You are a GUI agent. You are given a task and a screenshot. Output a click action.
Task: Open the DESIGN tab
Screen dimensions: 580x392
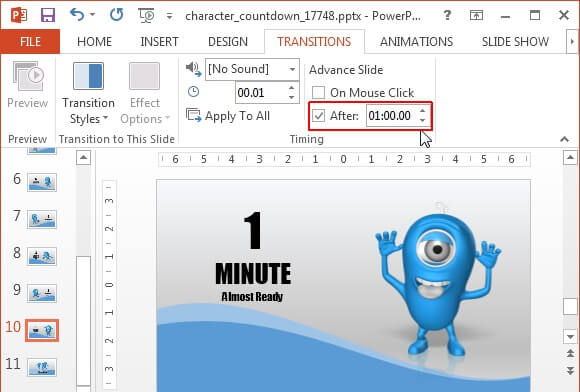coord(228,42)
